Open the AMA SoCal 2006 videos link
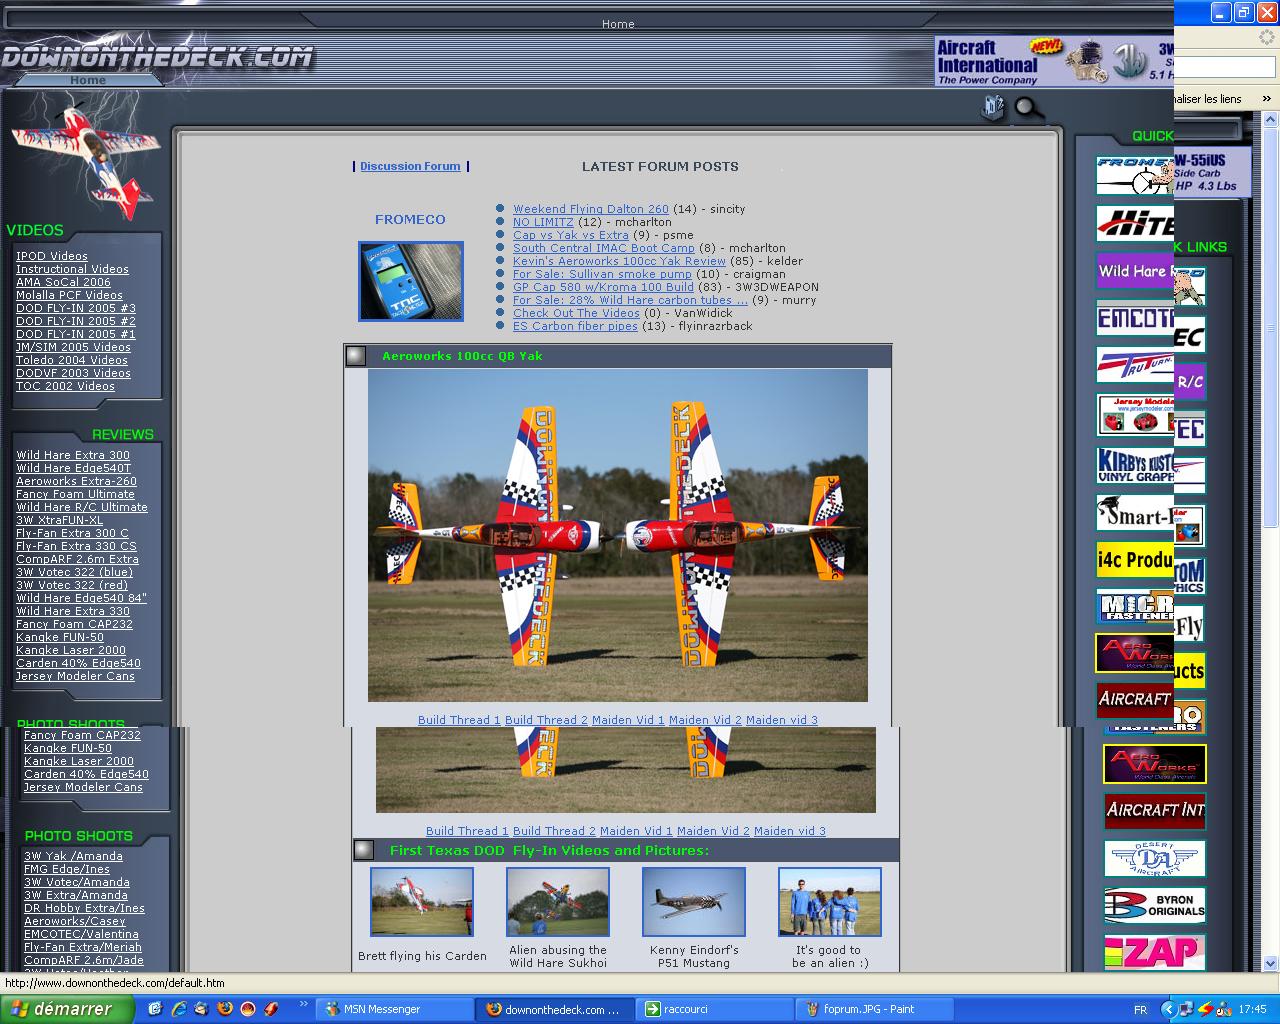The height and width of the screenshot is (1024, 1280). pos(63,282)
